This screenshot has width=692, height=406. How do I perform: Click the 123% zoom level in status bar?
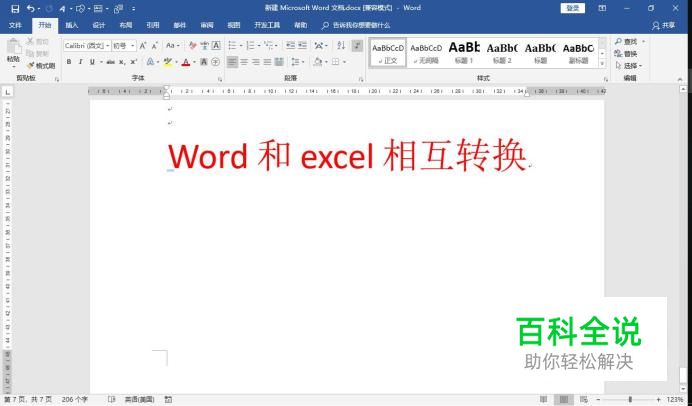(675, 399)
